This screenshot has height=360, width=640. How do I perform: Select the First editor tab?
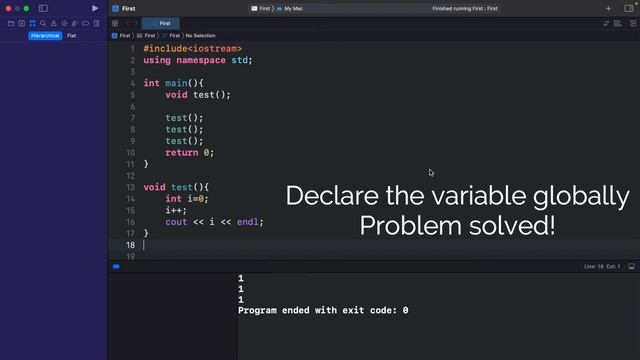coord(160,23)
